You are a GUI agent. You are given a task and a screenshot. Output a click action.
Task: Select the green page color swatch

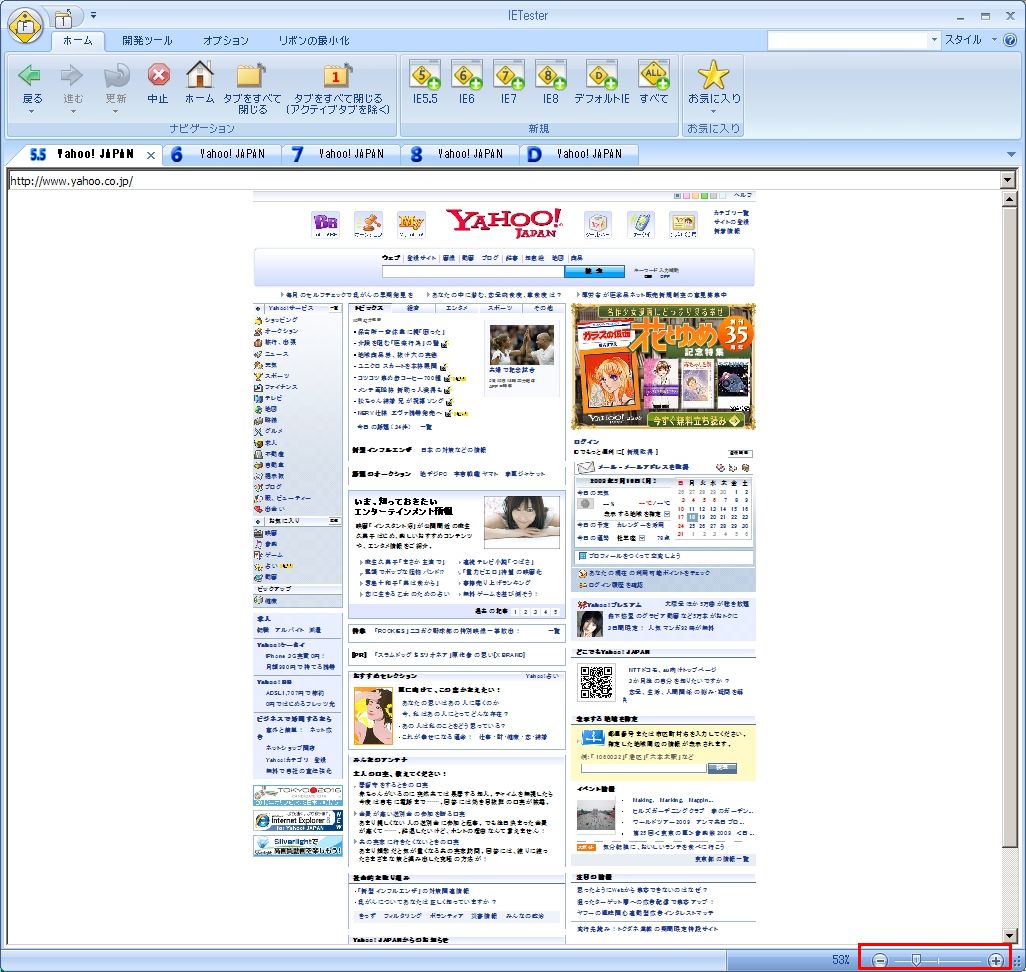704,196
